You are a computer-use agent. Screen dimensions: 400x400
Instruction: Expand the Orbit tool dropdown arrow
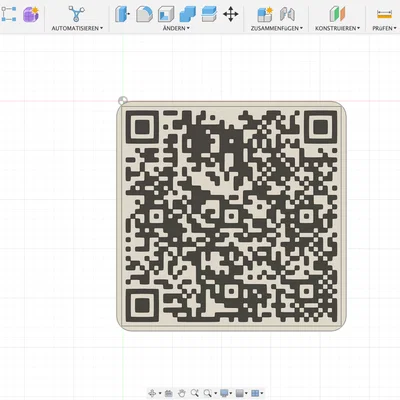(160, 393)
